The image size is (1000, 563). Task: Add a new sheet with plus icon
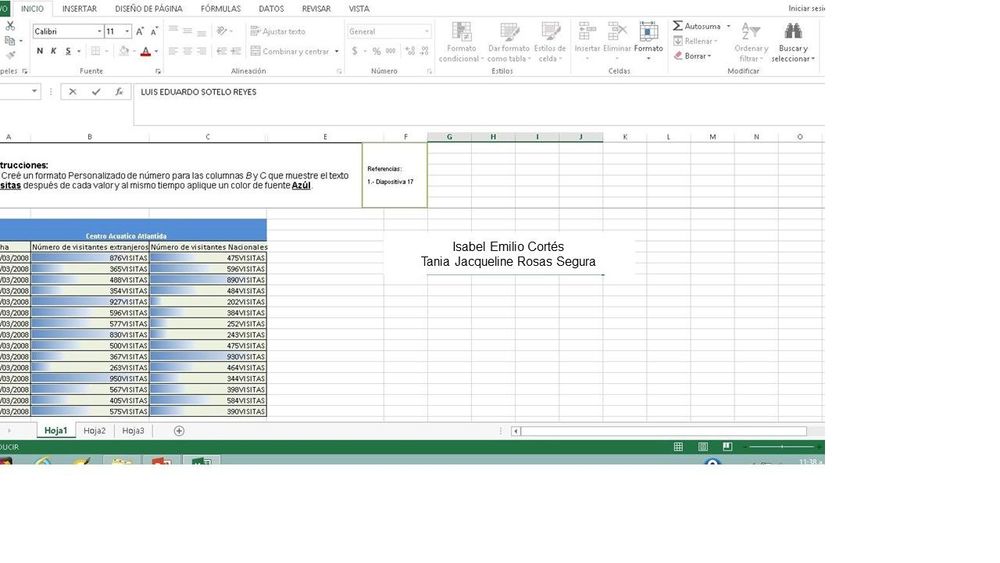(x=179, y=431)
